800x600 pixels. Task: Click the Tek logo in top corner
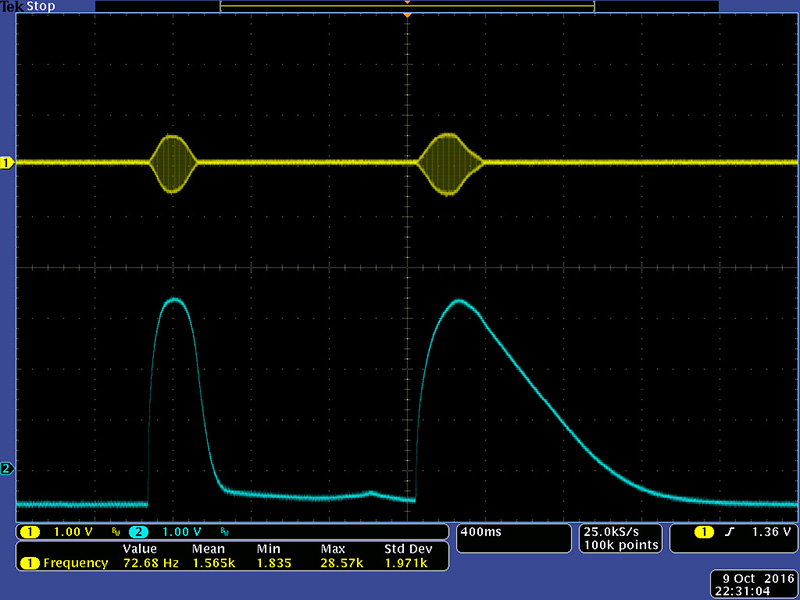[12, 6]
